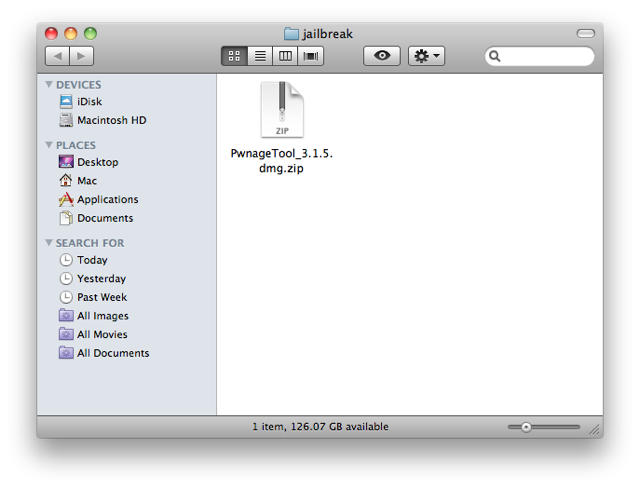The width and height of the screenshot is (640, 489).
Task: Click in the Finder search field
Action: pos(545,57)
